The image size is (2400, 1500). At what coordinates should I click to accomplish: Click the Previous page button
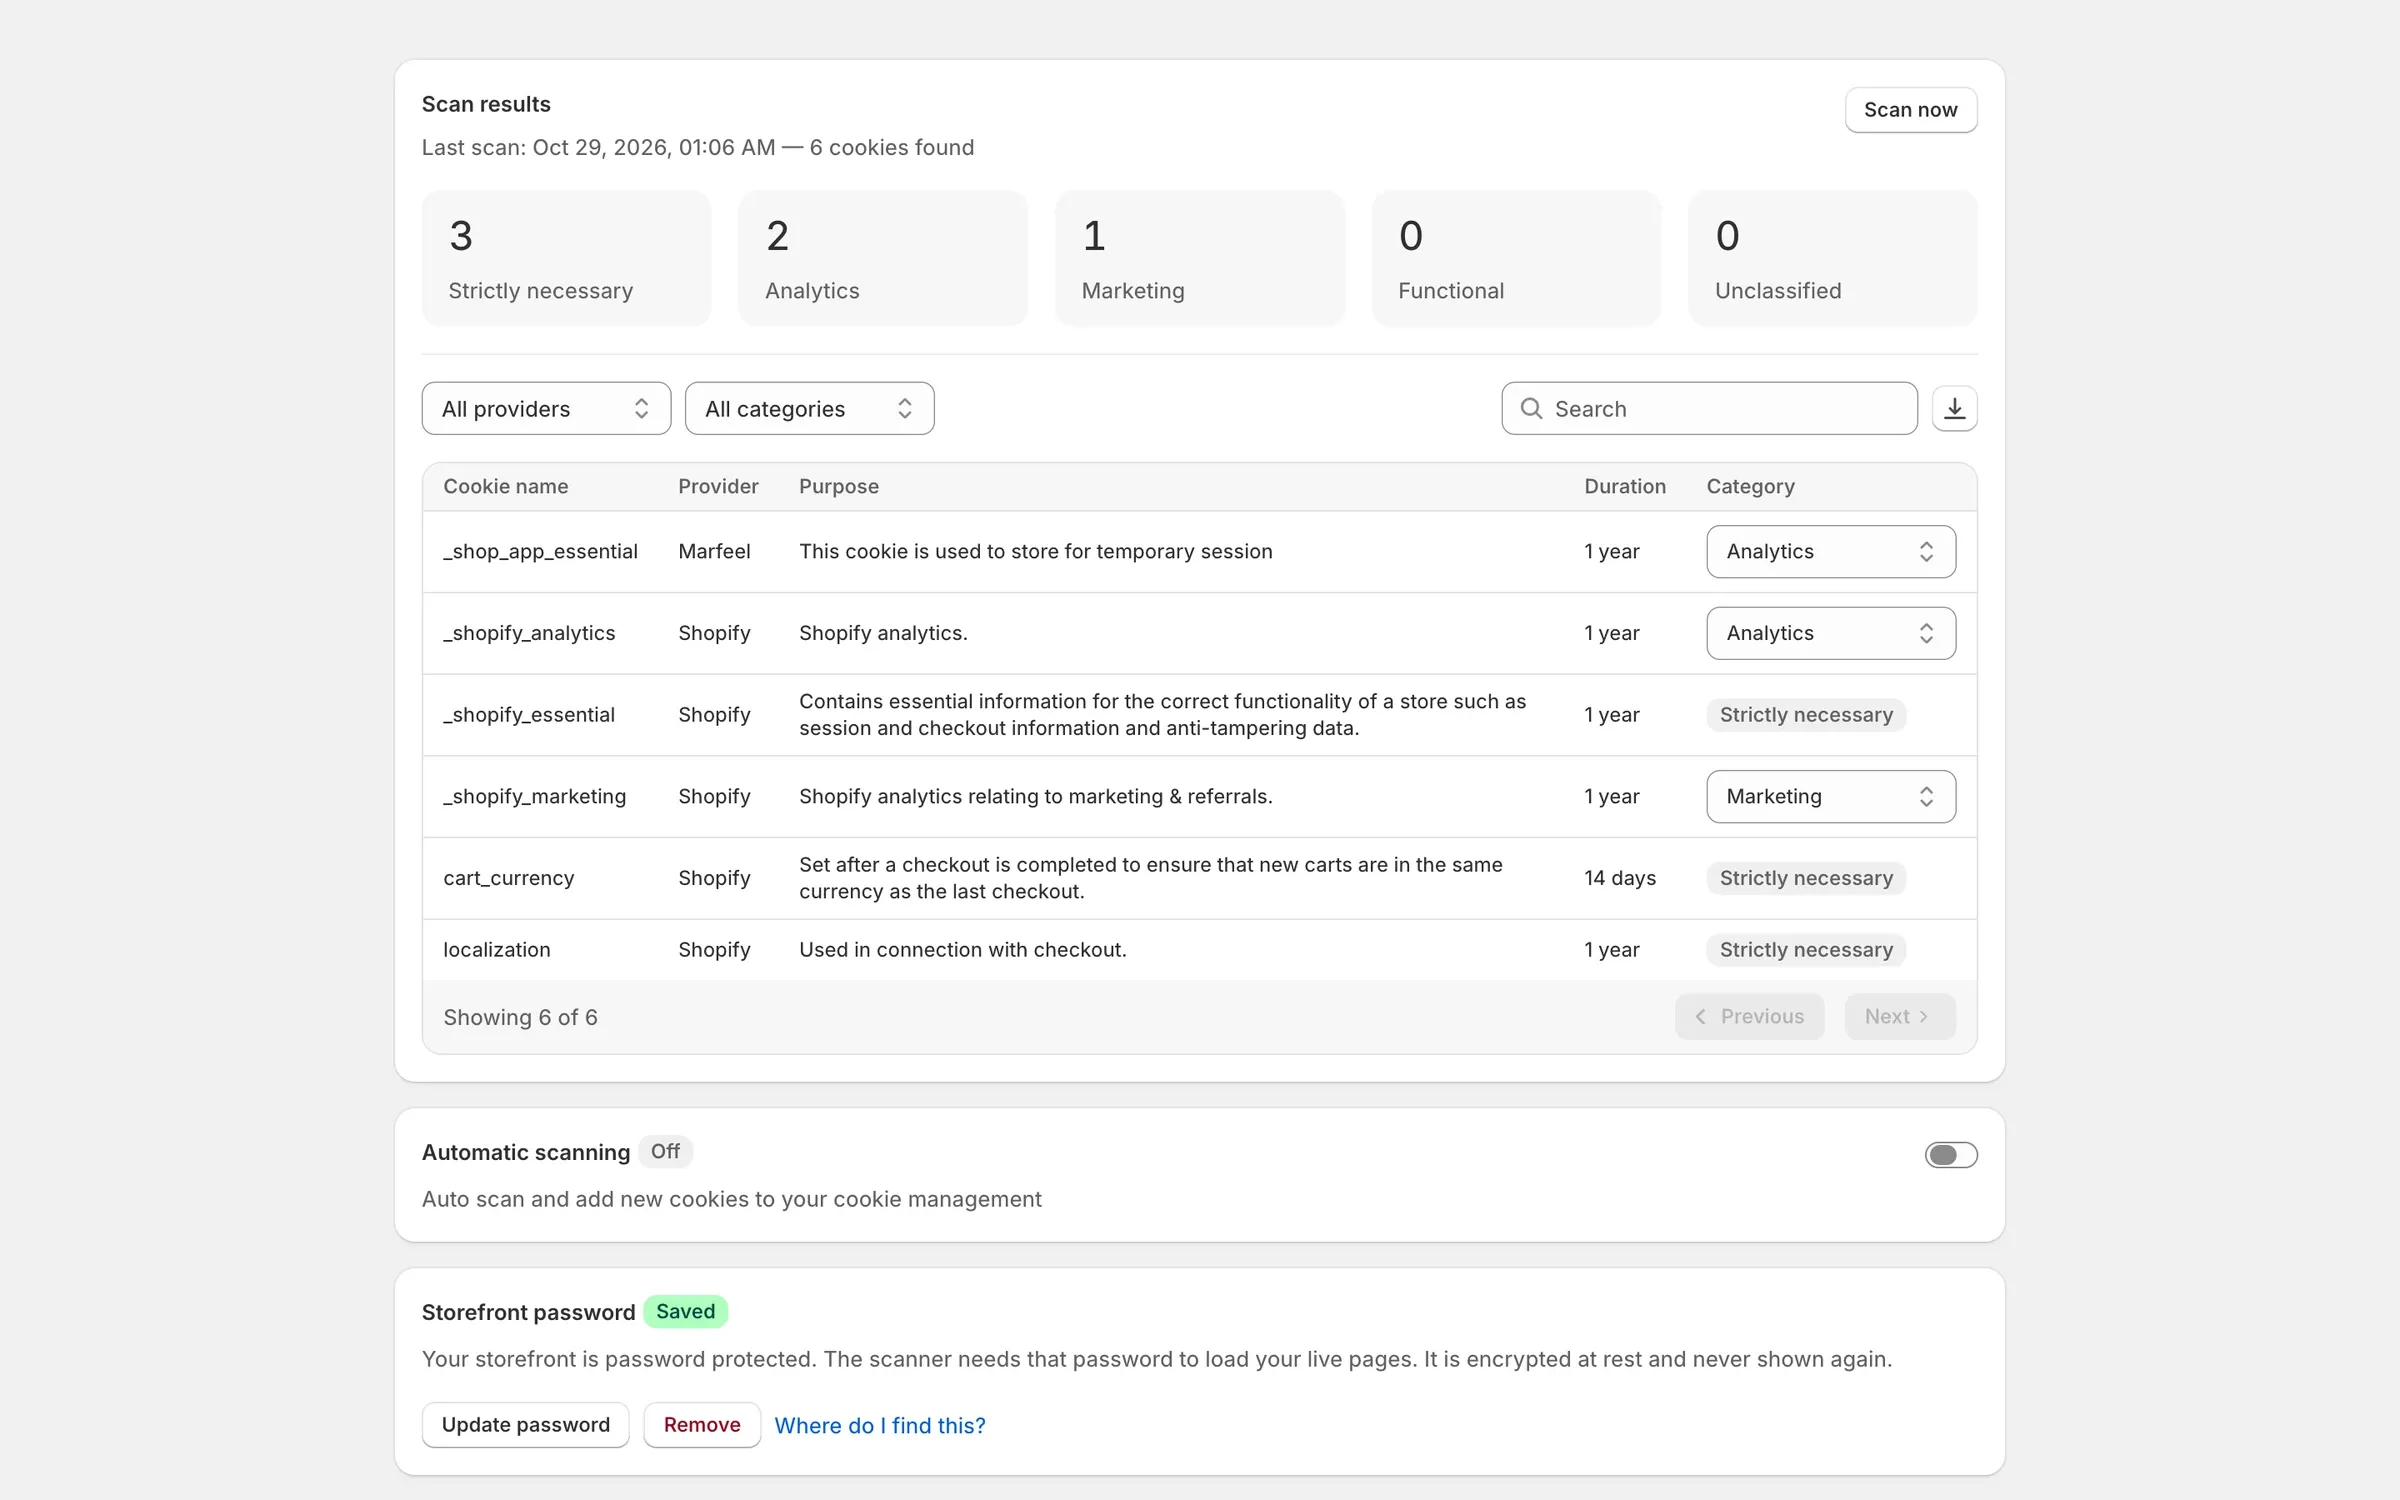[x=1749, y=1016]
